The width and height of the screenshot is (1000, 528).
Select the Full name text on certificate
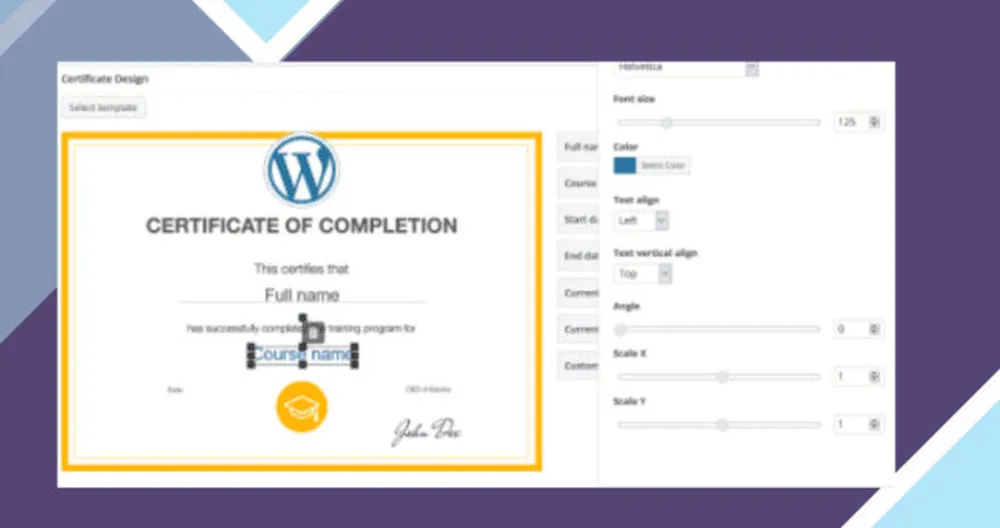click(x=302, y=295)
